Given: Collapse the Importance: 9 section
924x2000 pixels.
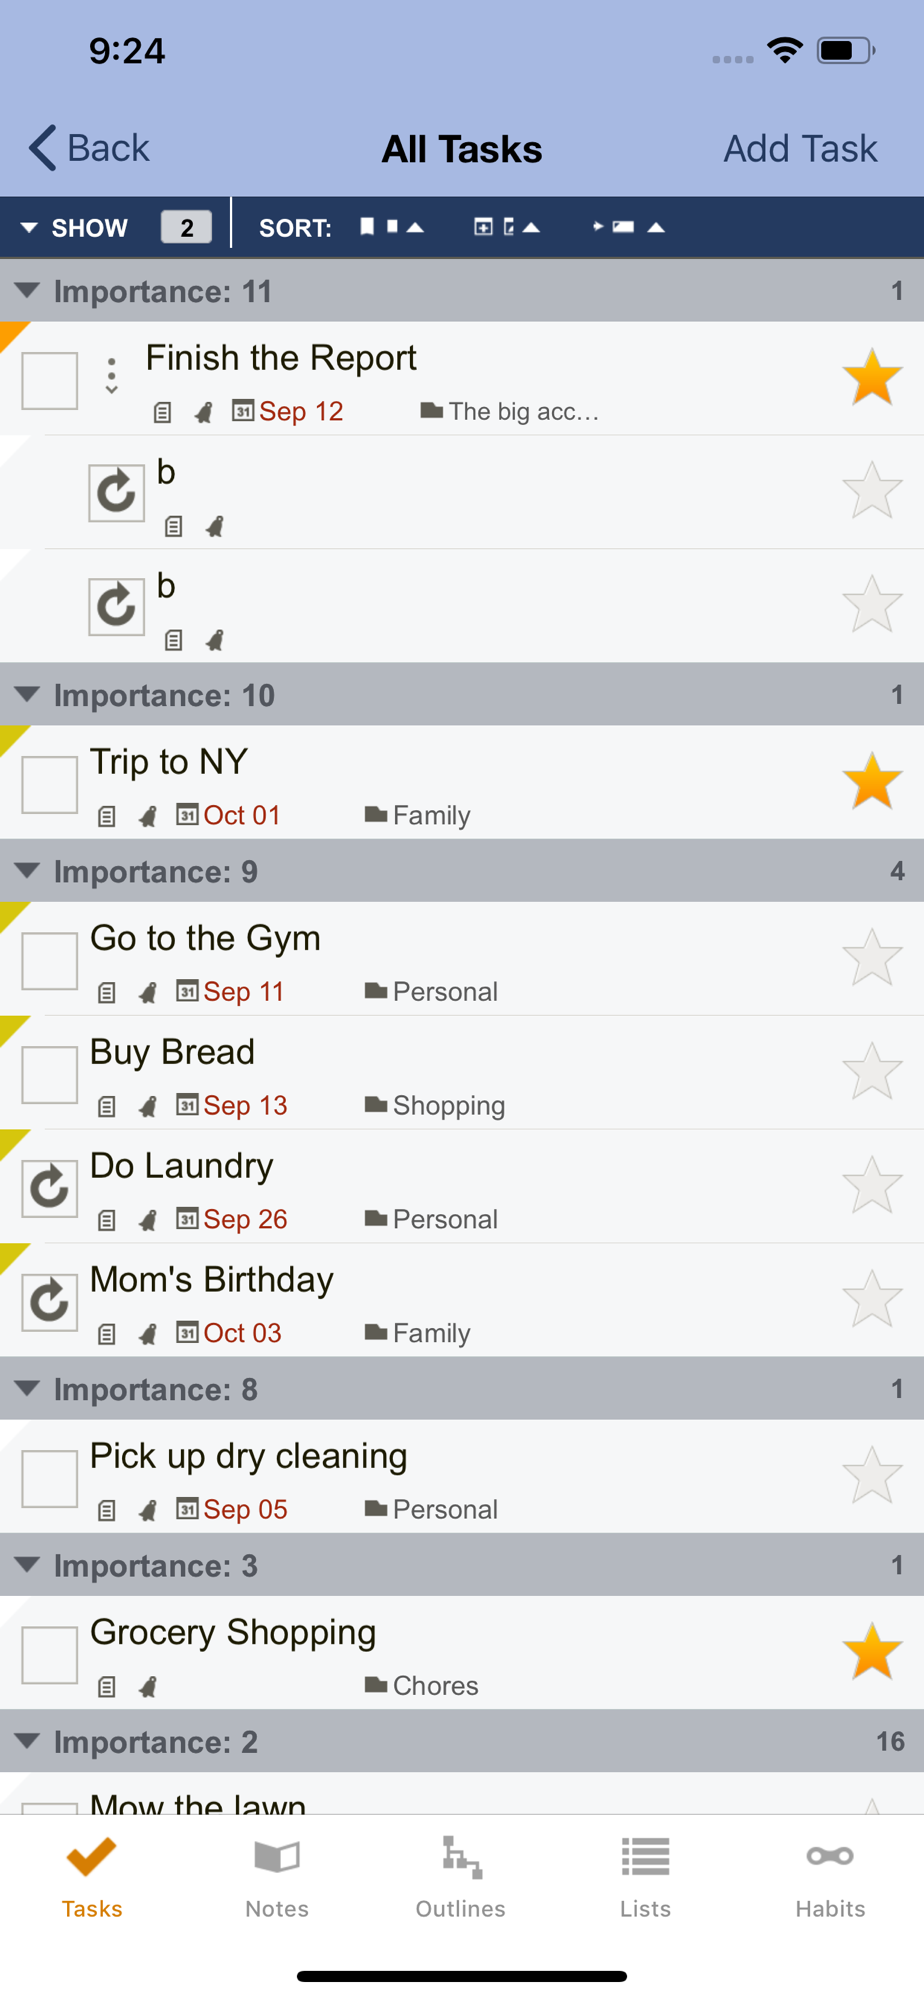Looking at the screenshot, I should pos(28,871).
